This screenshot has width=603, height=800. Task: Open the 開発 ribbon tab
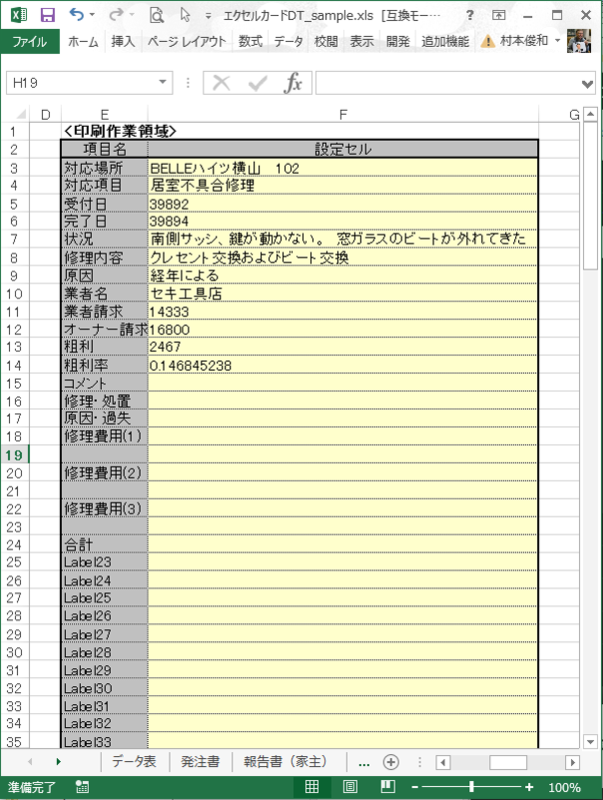pos(398,41)
